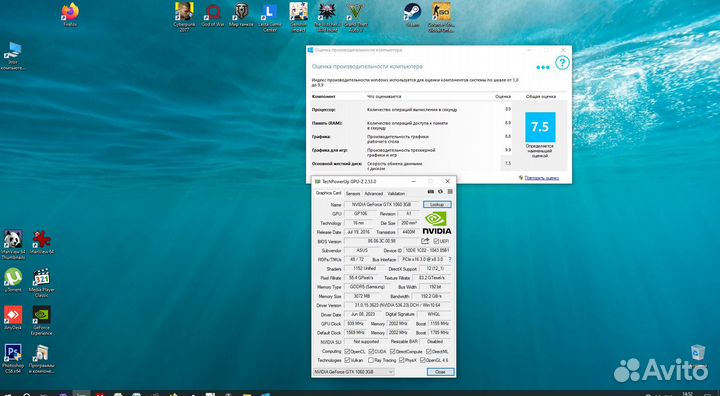Launch Media Player Classic shortcut
This screenshot has height=396, width=720.
(x=42, y=282)
